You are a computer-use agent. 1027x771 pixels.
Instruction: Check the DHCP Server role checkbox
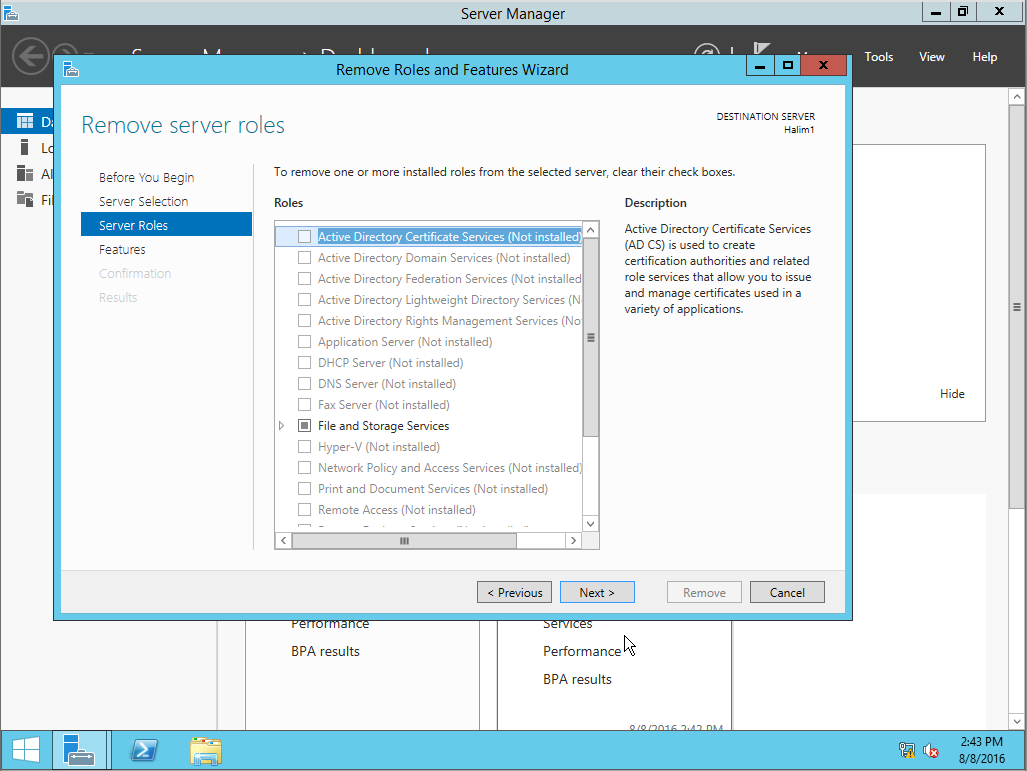tap(304, 362)
